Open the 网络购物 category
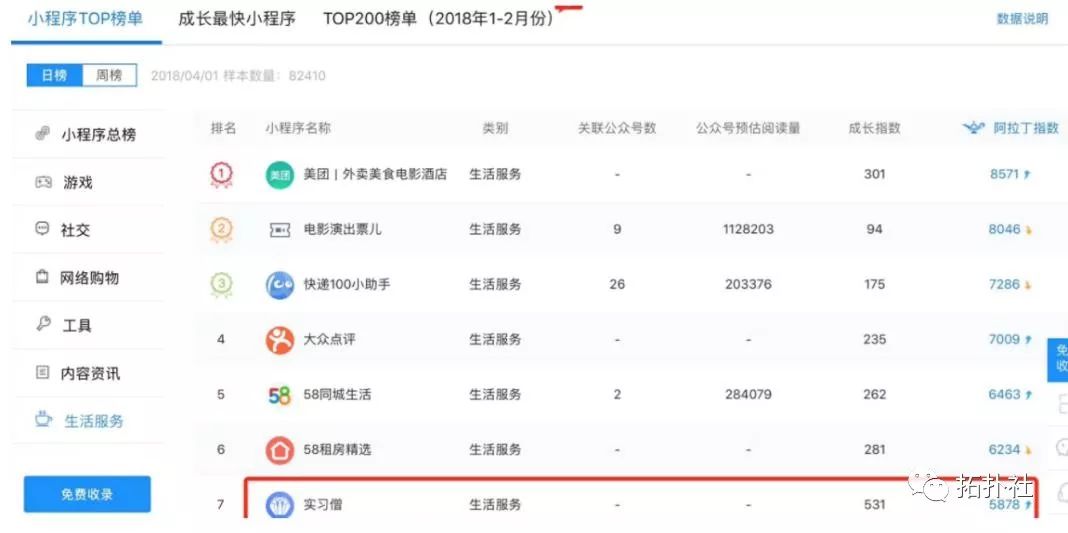 click(x=89, y=278)
